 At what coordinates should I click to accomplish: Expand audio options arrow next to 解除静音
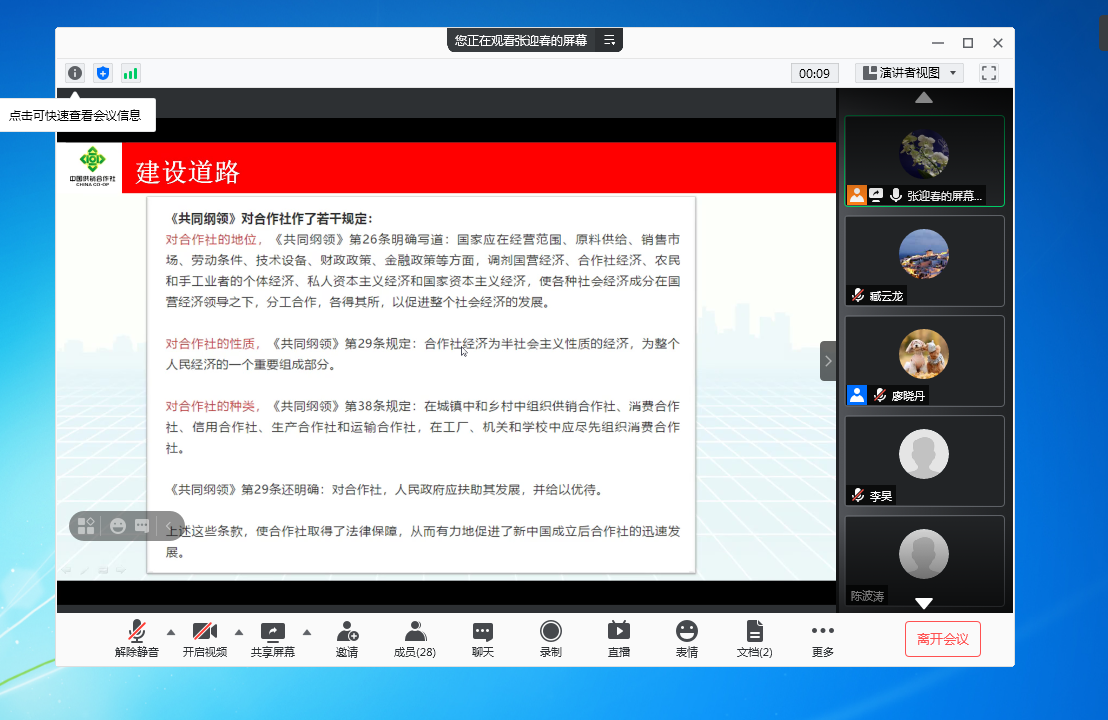[170, 632]
